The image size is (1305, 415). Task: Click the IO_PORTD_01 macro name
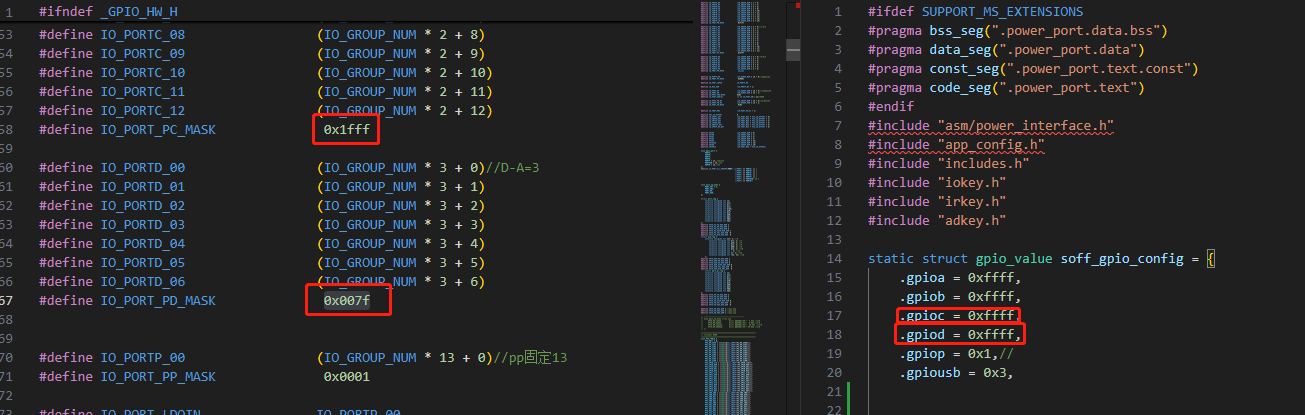pos(143,187)
